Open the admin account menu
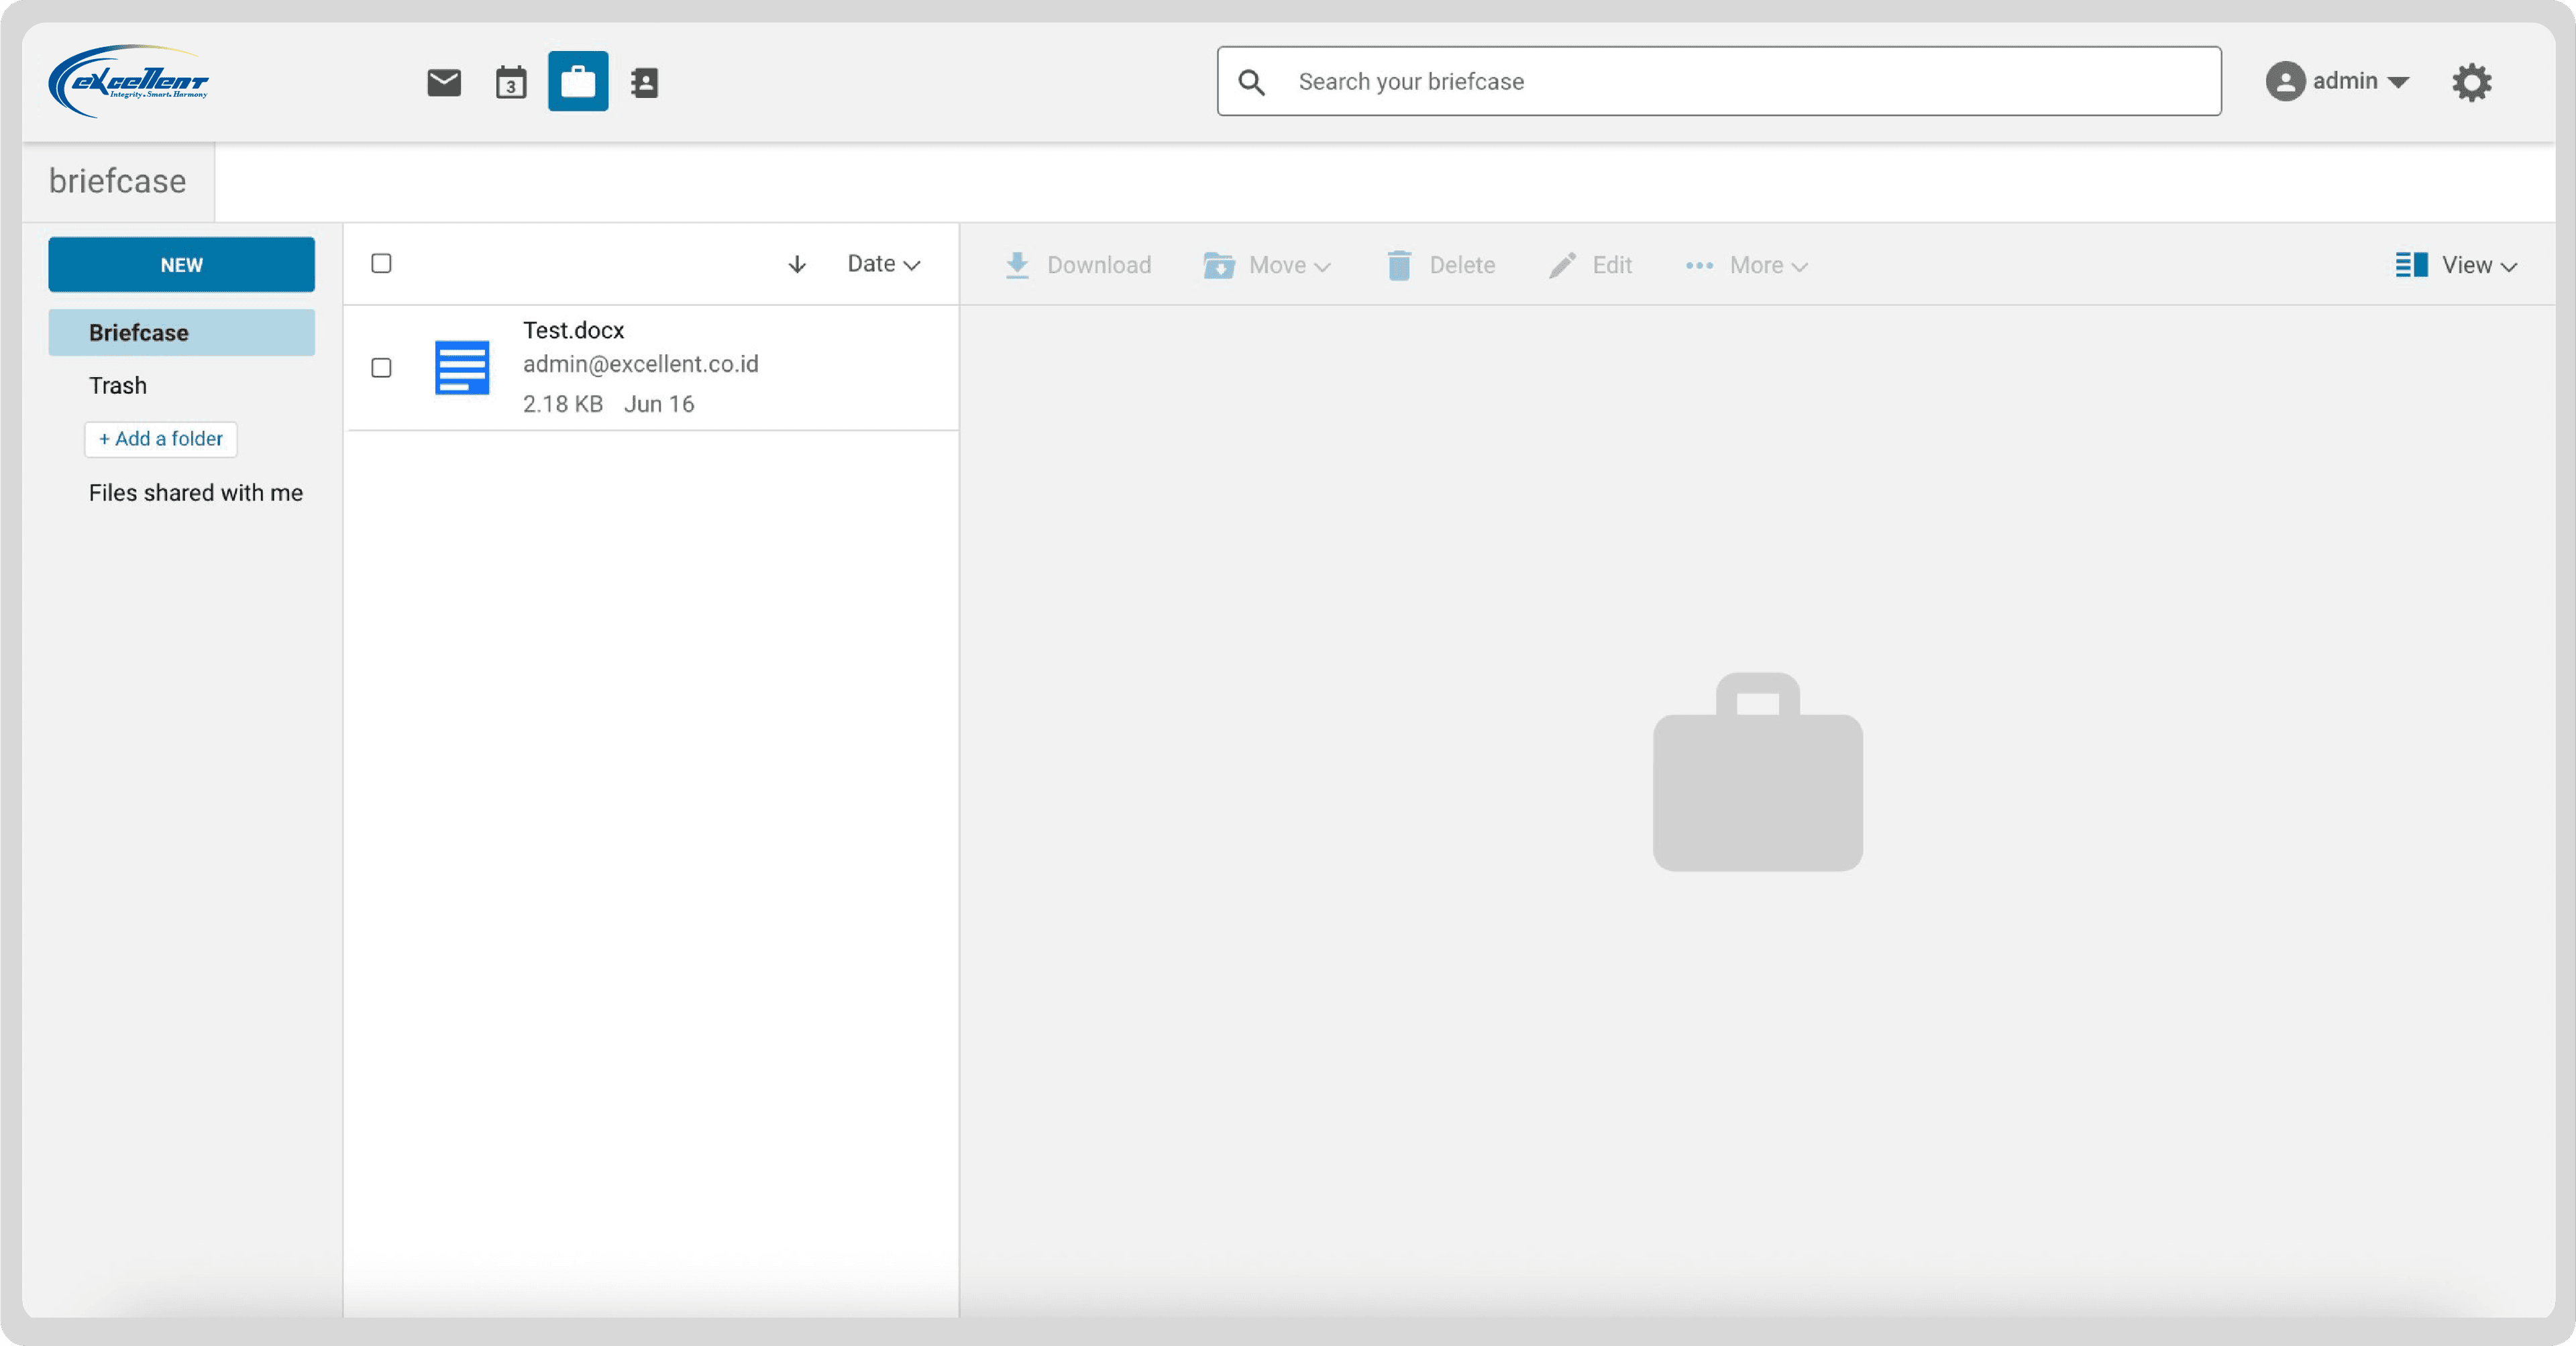 click(x=2340, y=82)
